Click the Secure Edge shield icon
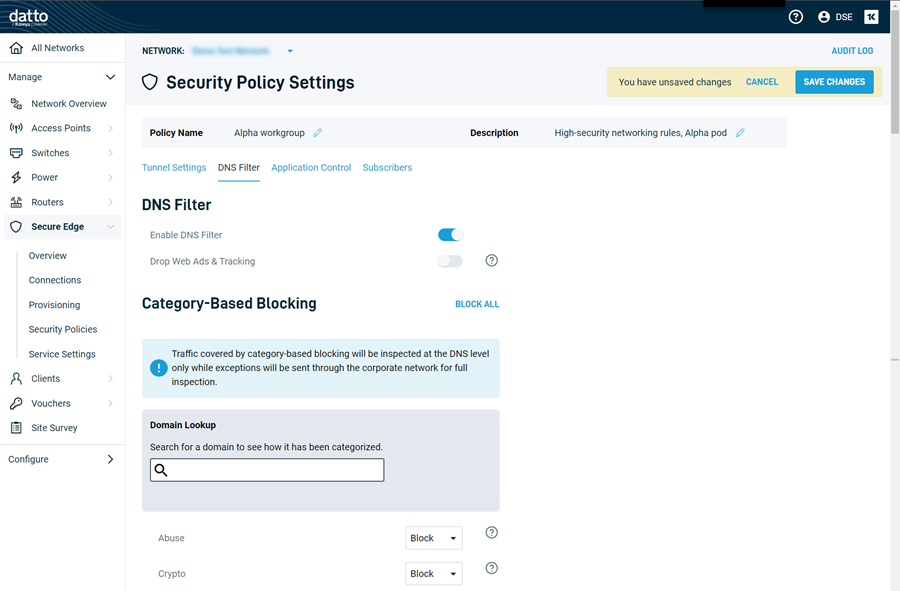Image resolution: width=900 pixels, height=591 pixels. click(x=16, y=226)
